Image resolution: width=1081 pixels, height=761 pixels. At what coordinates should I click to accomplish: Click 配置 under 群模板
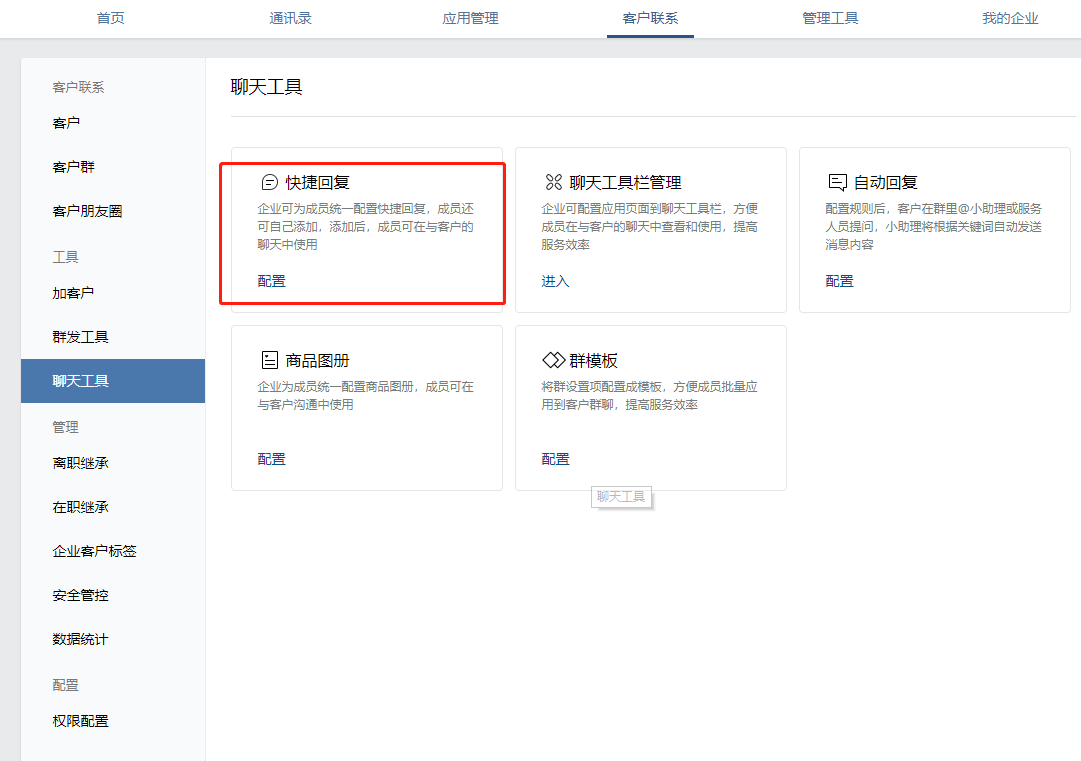point(555,459)
